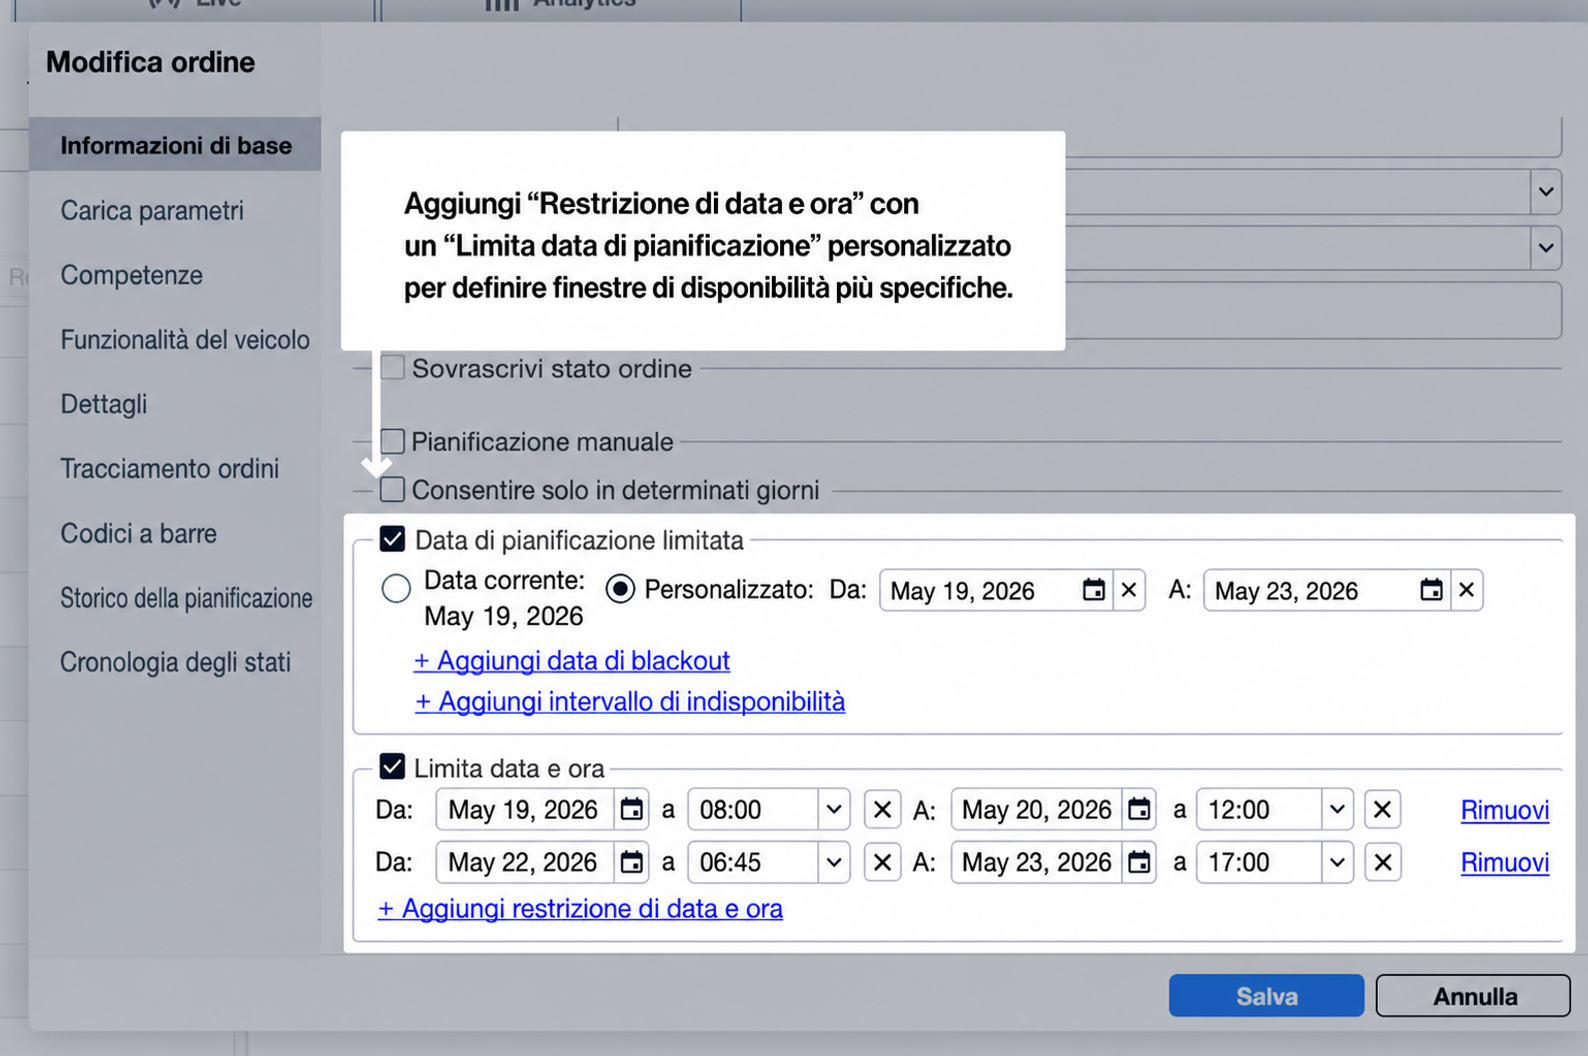Screen dimensions: 1588x1056
Task: Switch to Carica parametri section
Action: [x=152, y=210]
